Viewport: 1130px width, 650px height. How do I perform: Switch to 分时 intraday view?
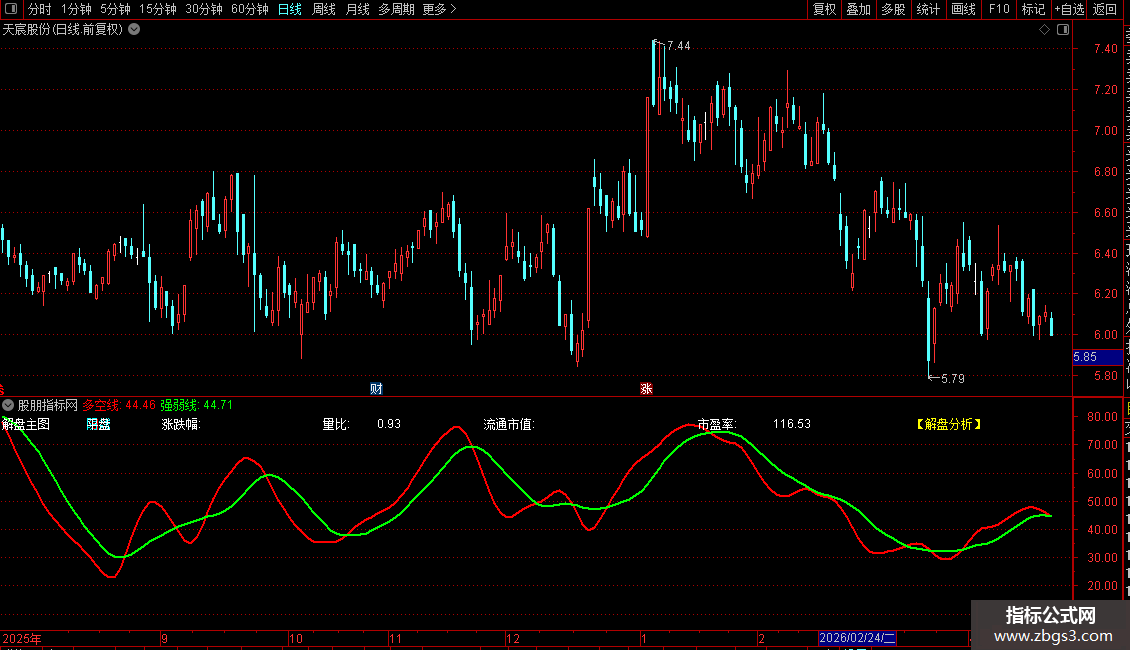pyautogui.click(x=40, y=9)
